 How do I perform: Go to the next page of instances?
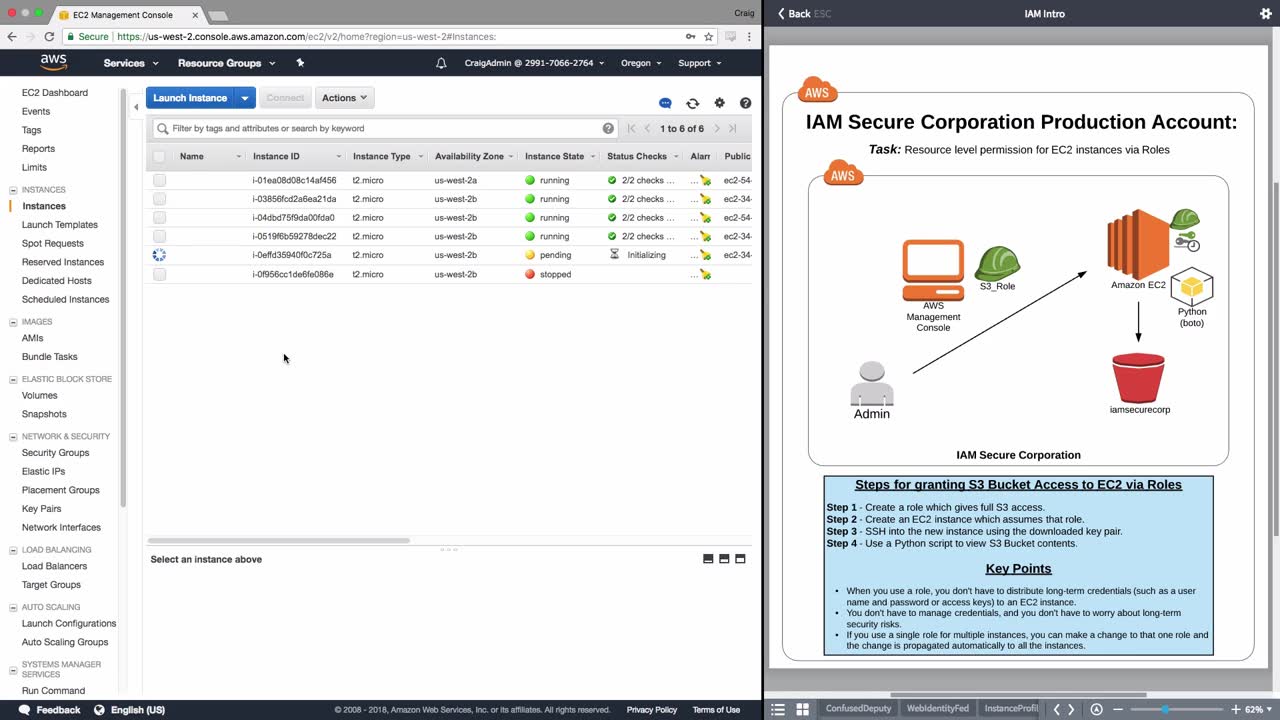(716, 128)
